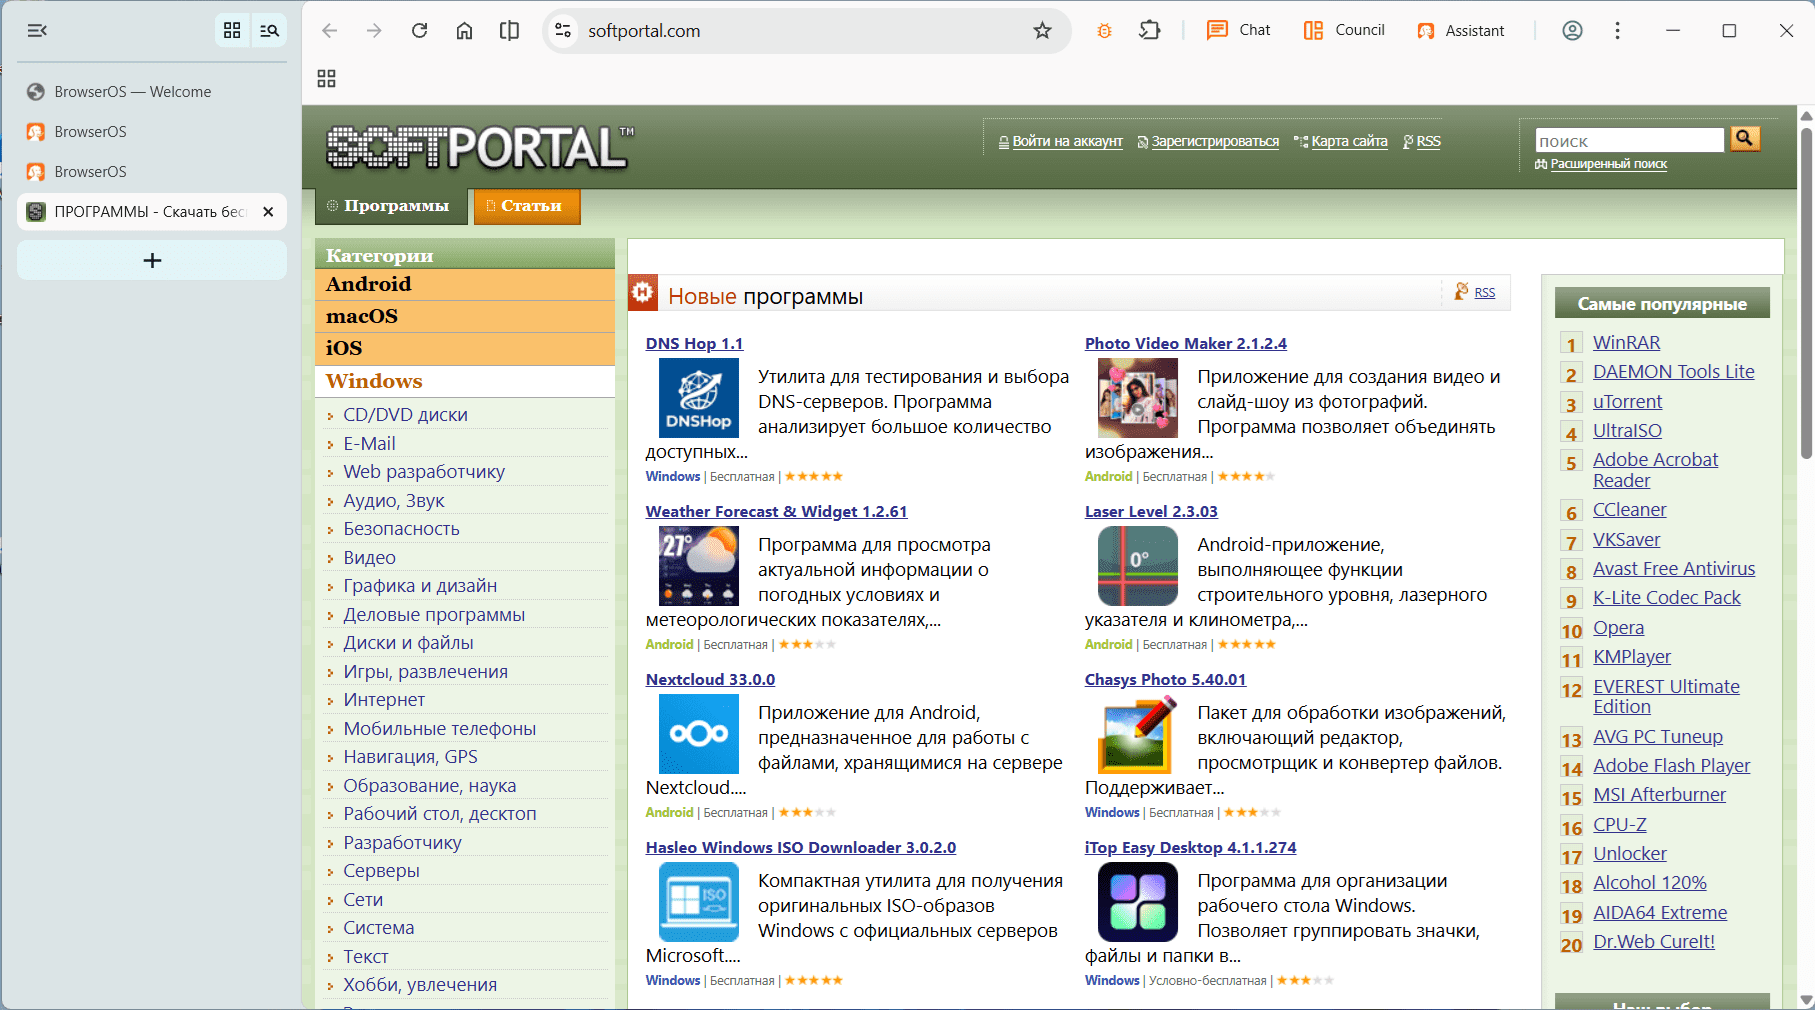This screenshot has width=1815, height=1010.
Task: Click the Chasys Photo program icon
Action: 1138,734
